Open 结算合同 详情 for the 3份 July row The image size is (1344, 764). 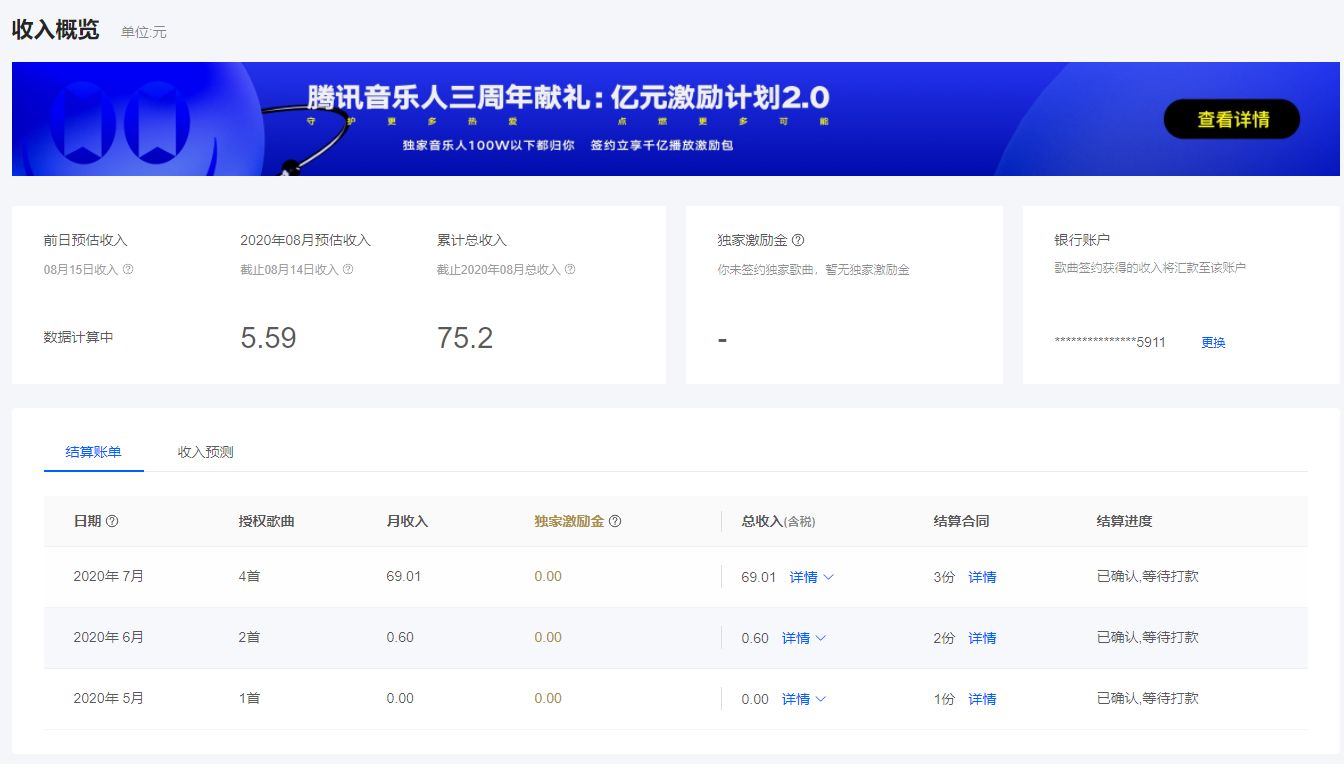982,577
